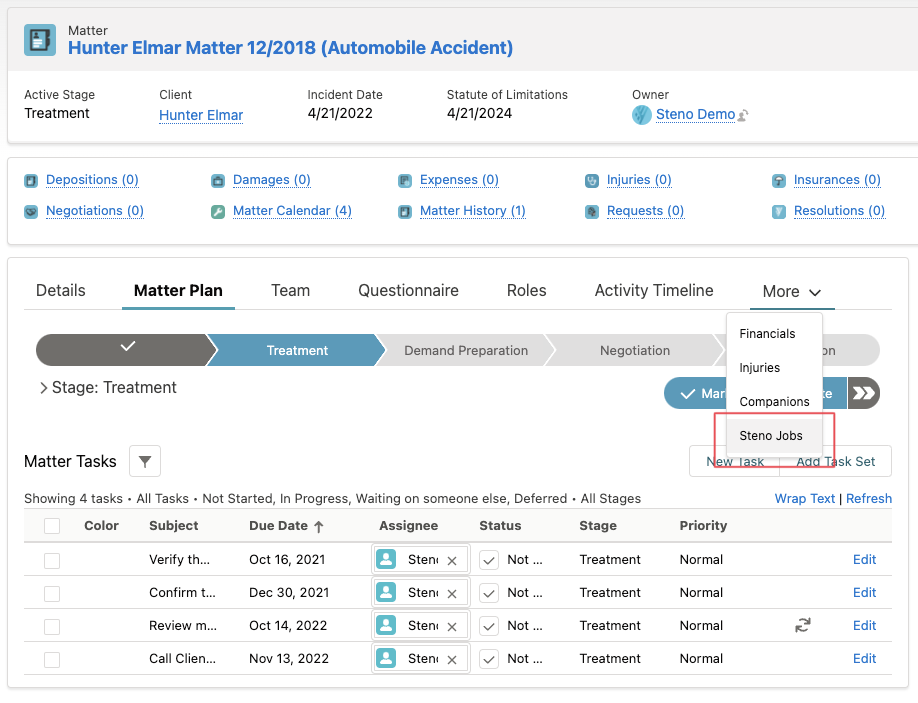Mark the Verify task complete via status check

489,560
